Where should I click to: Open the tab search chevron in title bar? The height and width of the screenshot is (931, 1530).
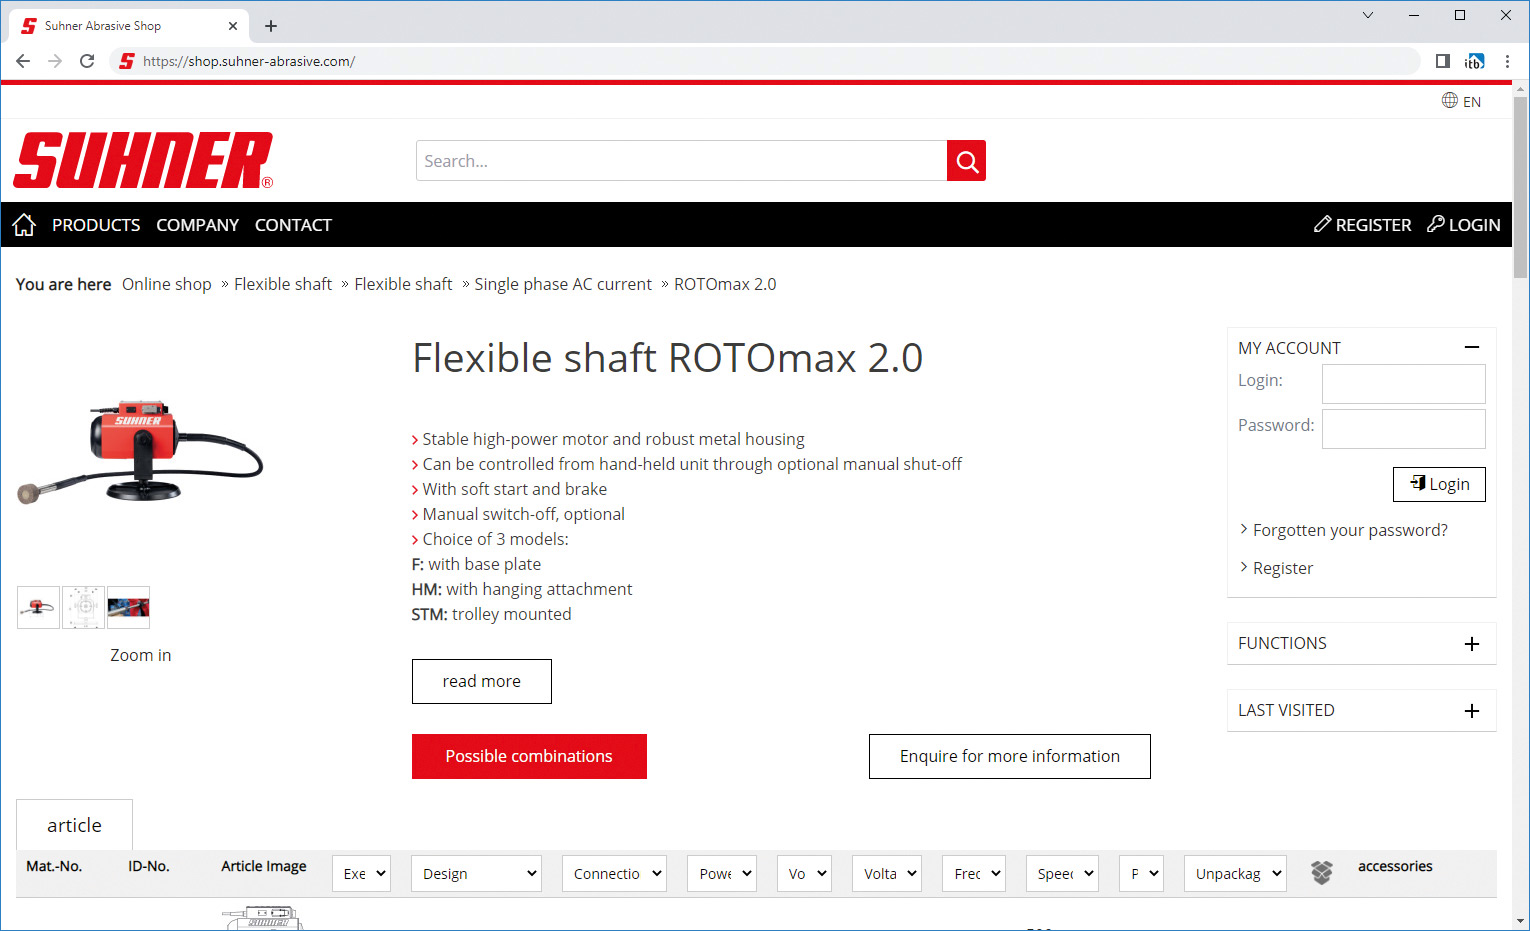pyautogui.click(x=1368, y=15)
